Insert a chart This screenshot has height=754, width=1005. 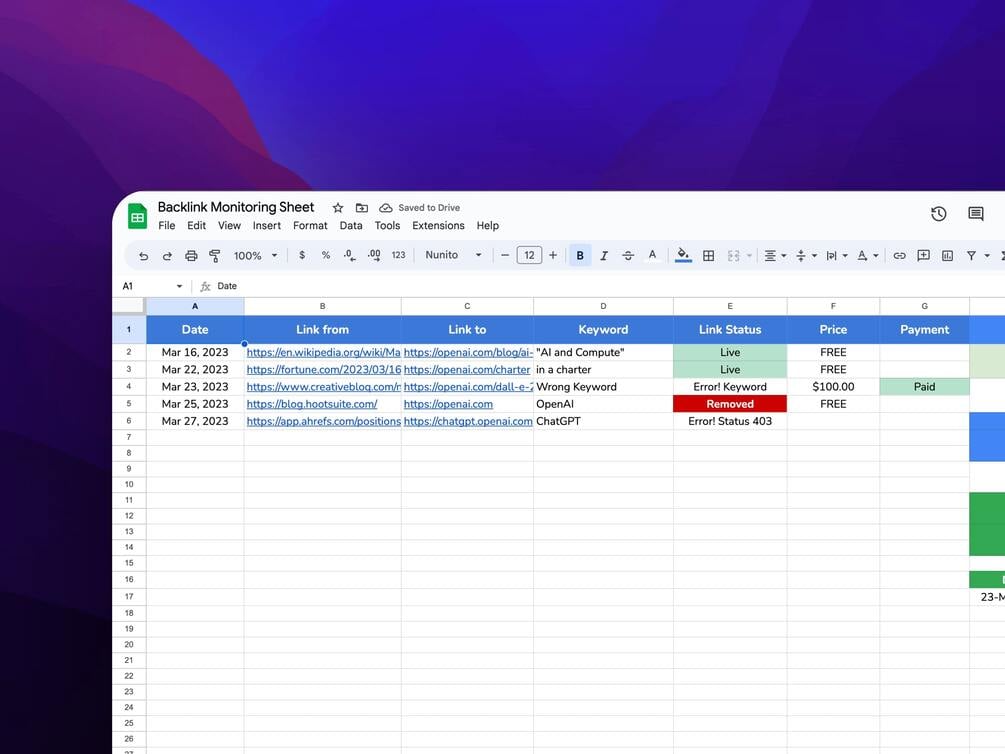pyautogui.click(x=947, y=256)
